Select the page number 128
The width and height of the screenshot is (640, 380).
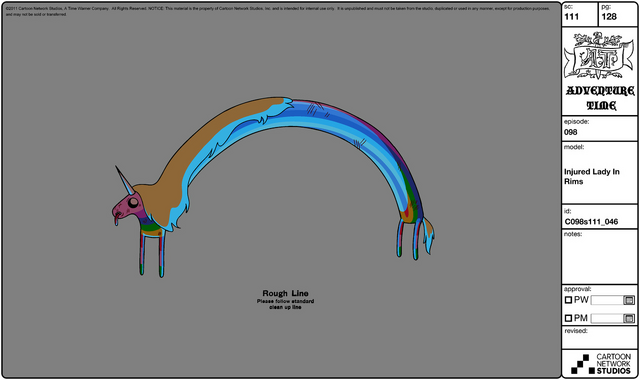(609, 17)
